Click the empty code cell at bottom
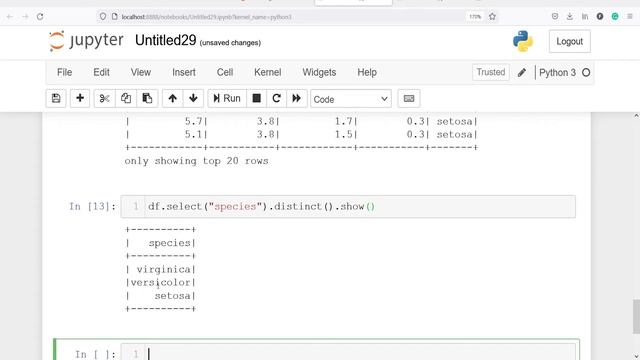Image resolution: width=640 pixels, height=360 pixels. (x=348, y=352)
